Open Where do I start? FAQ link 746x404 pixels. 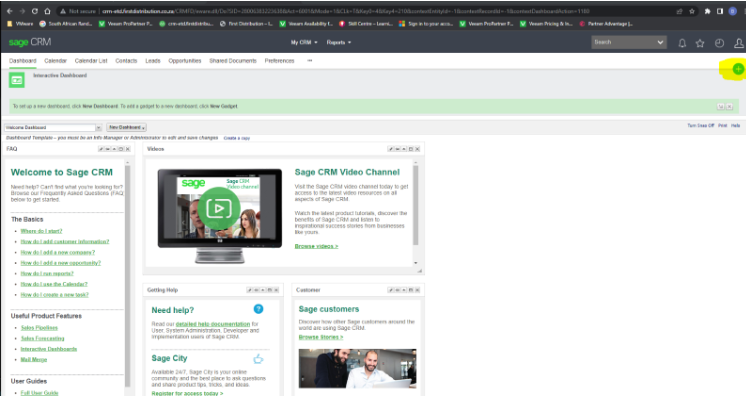click(x=41, y=231)
